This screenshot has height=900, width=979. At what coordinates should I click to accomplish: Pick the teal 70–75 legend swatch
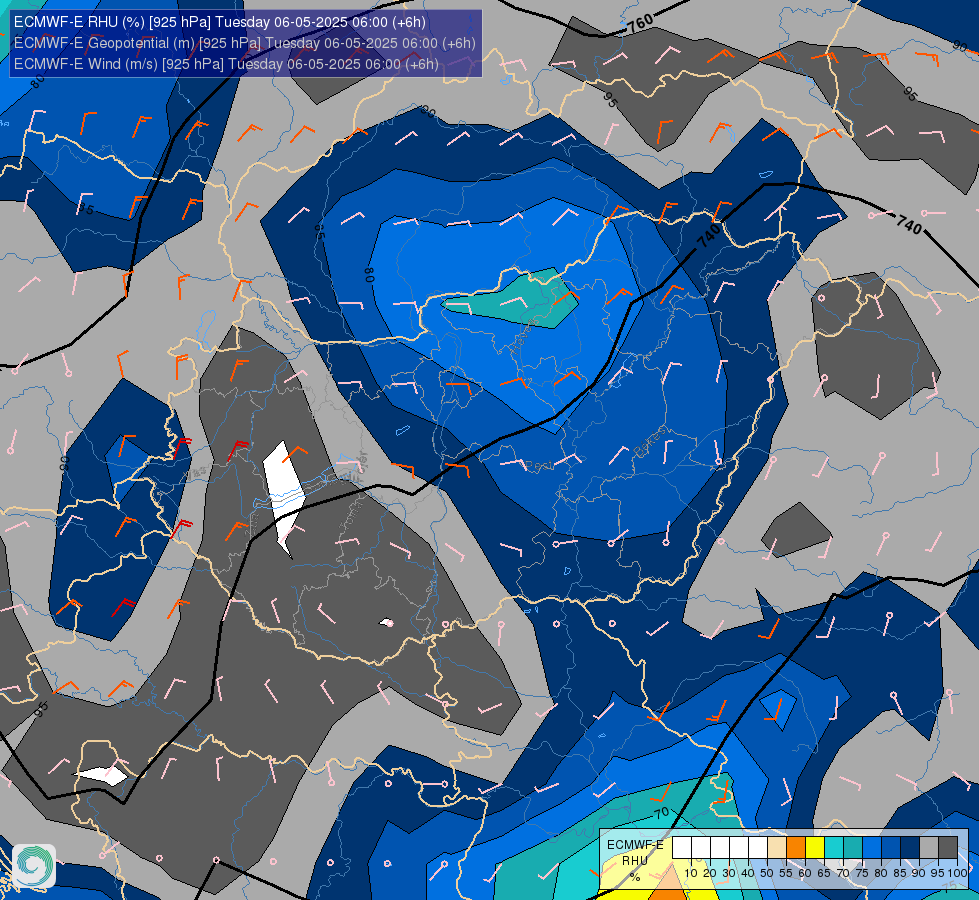coord(853,847)
